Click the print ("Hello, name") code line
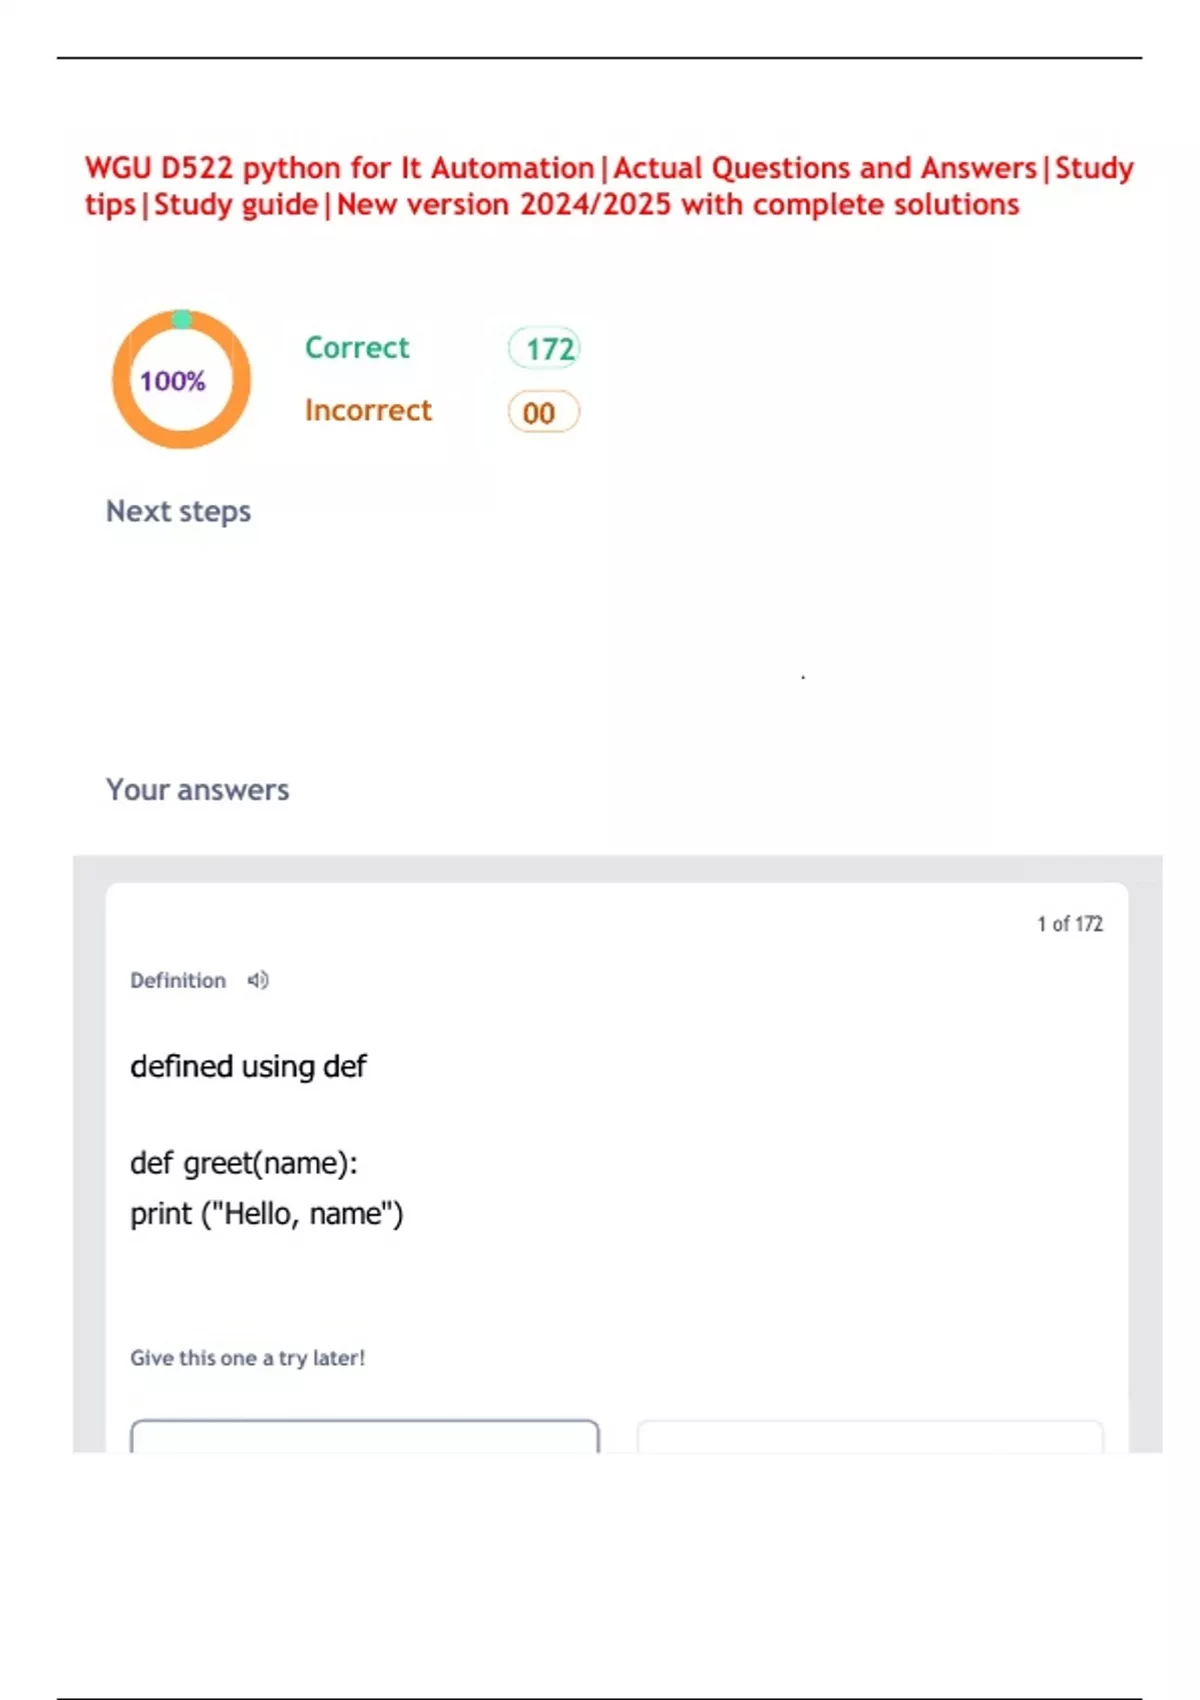 (x=267, y=1214)
